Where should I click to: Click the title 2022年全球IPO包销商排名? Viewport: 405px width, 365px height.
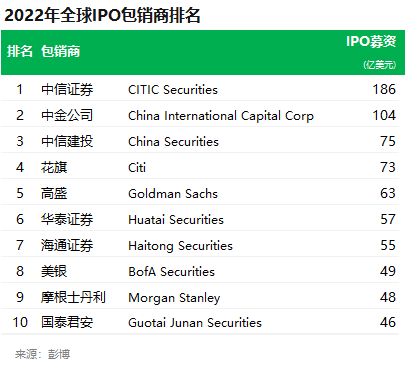pos(102,15)
